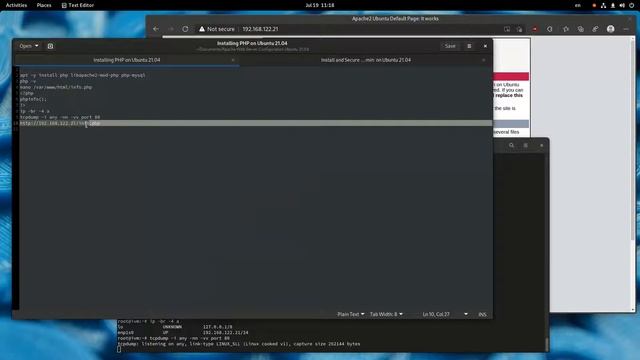
Task: Reload the Apache2 default page
Action: click(185, 29)
